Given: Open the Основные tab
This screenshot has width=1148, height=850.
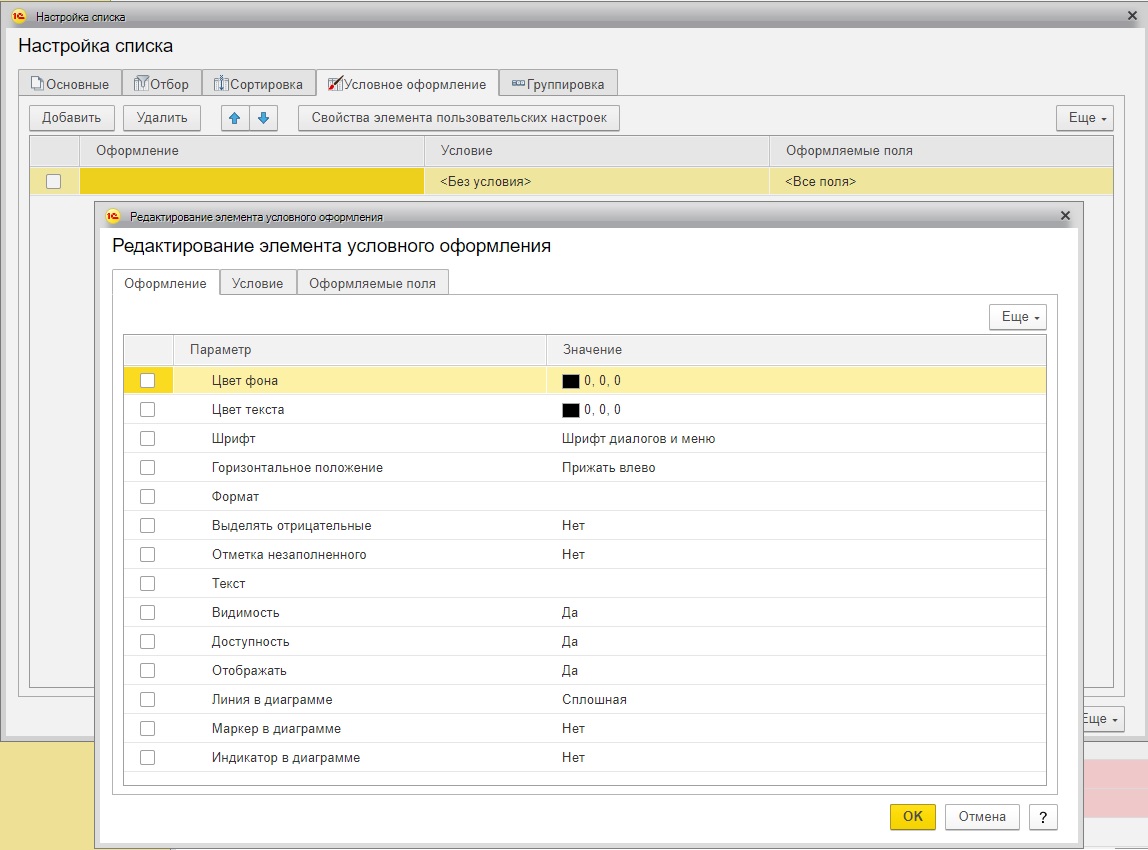Looking at the screenshot, I should [70, 84].
